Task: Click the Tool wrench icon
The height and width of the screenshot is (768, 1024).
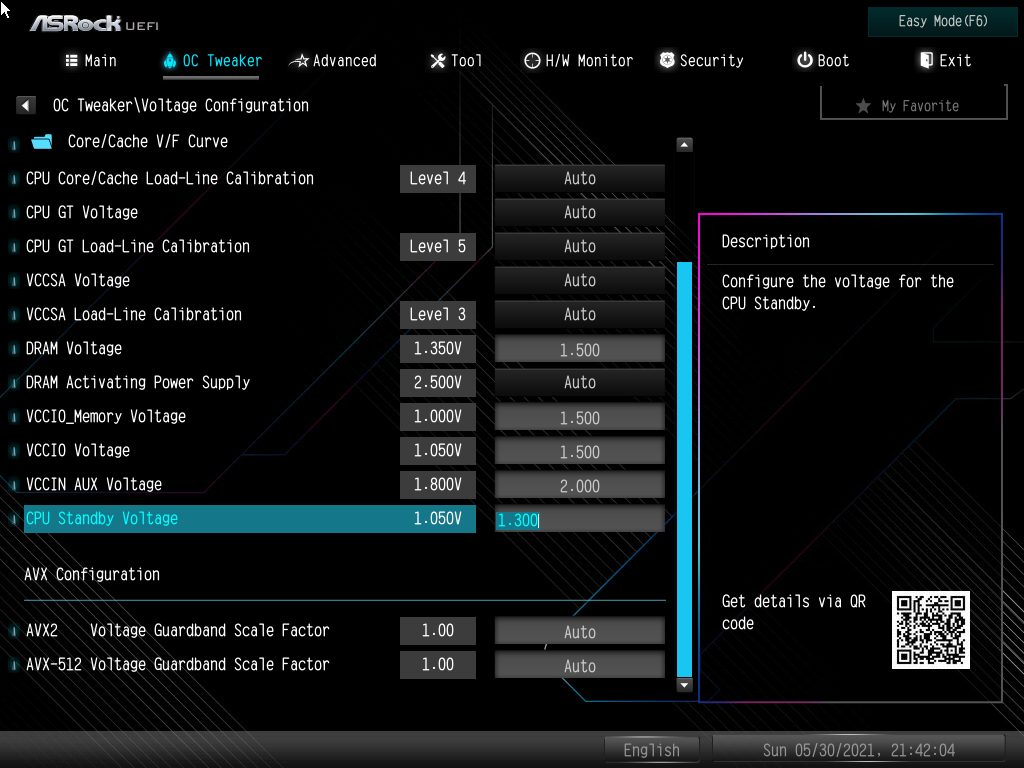Action: pos(438,61)
